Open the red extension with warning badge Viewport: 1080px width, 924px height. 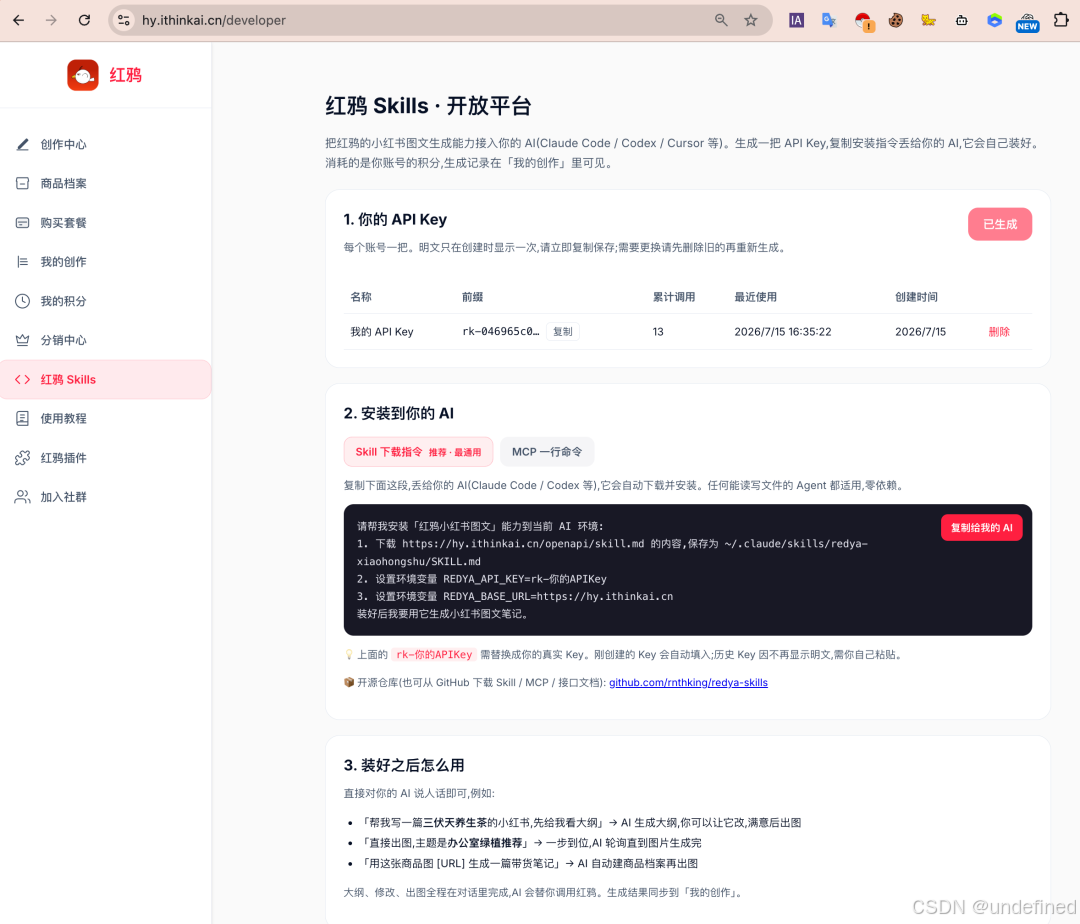click(864, 21)
